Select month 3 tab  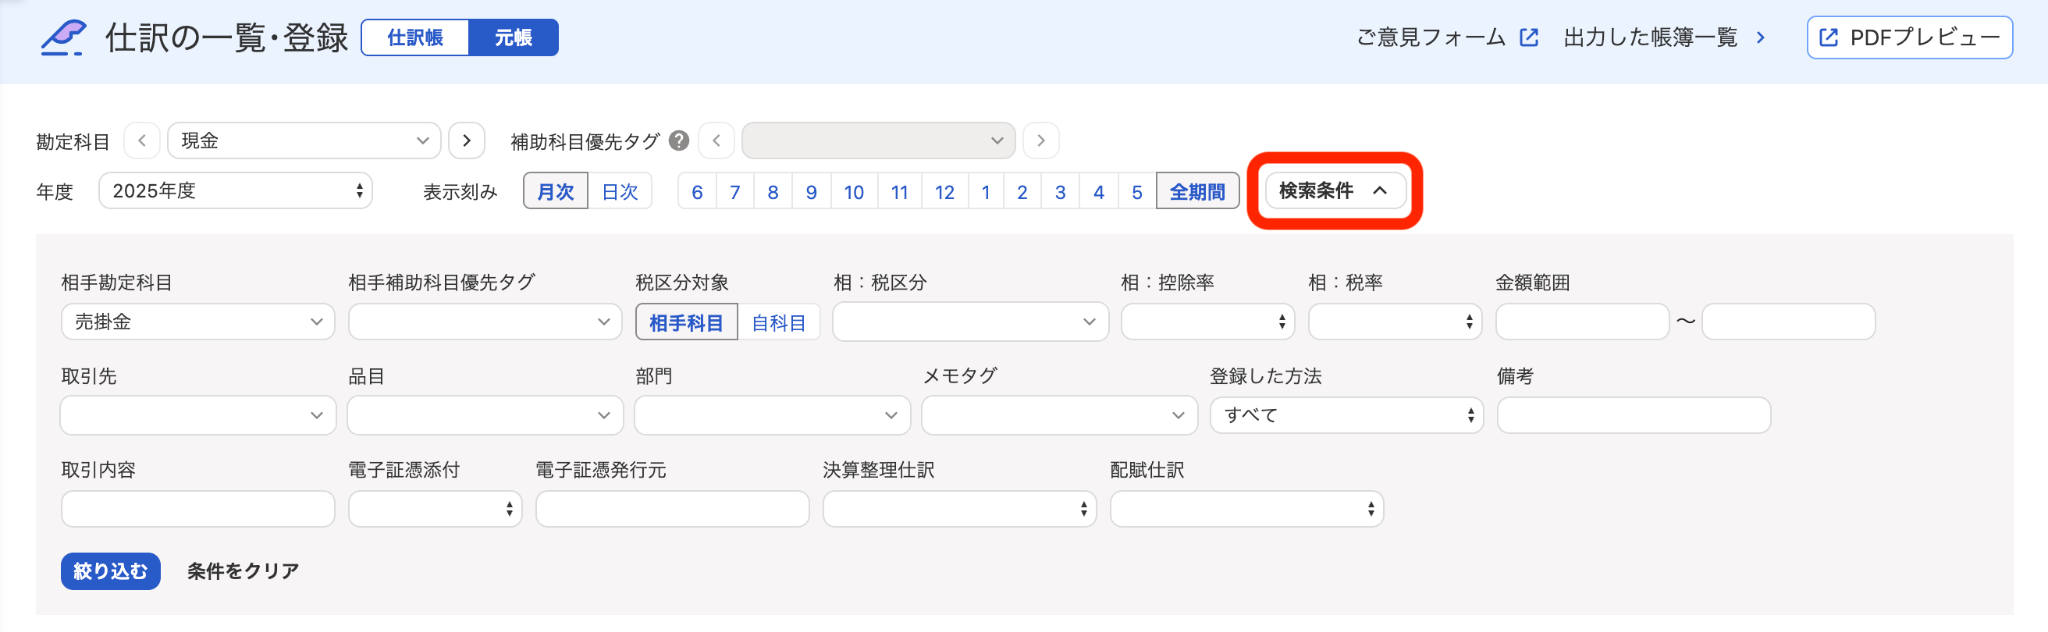point(1060,191)
